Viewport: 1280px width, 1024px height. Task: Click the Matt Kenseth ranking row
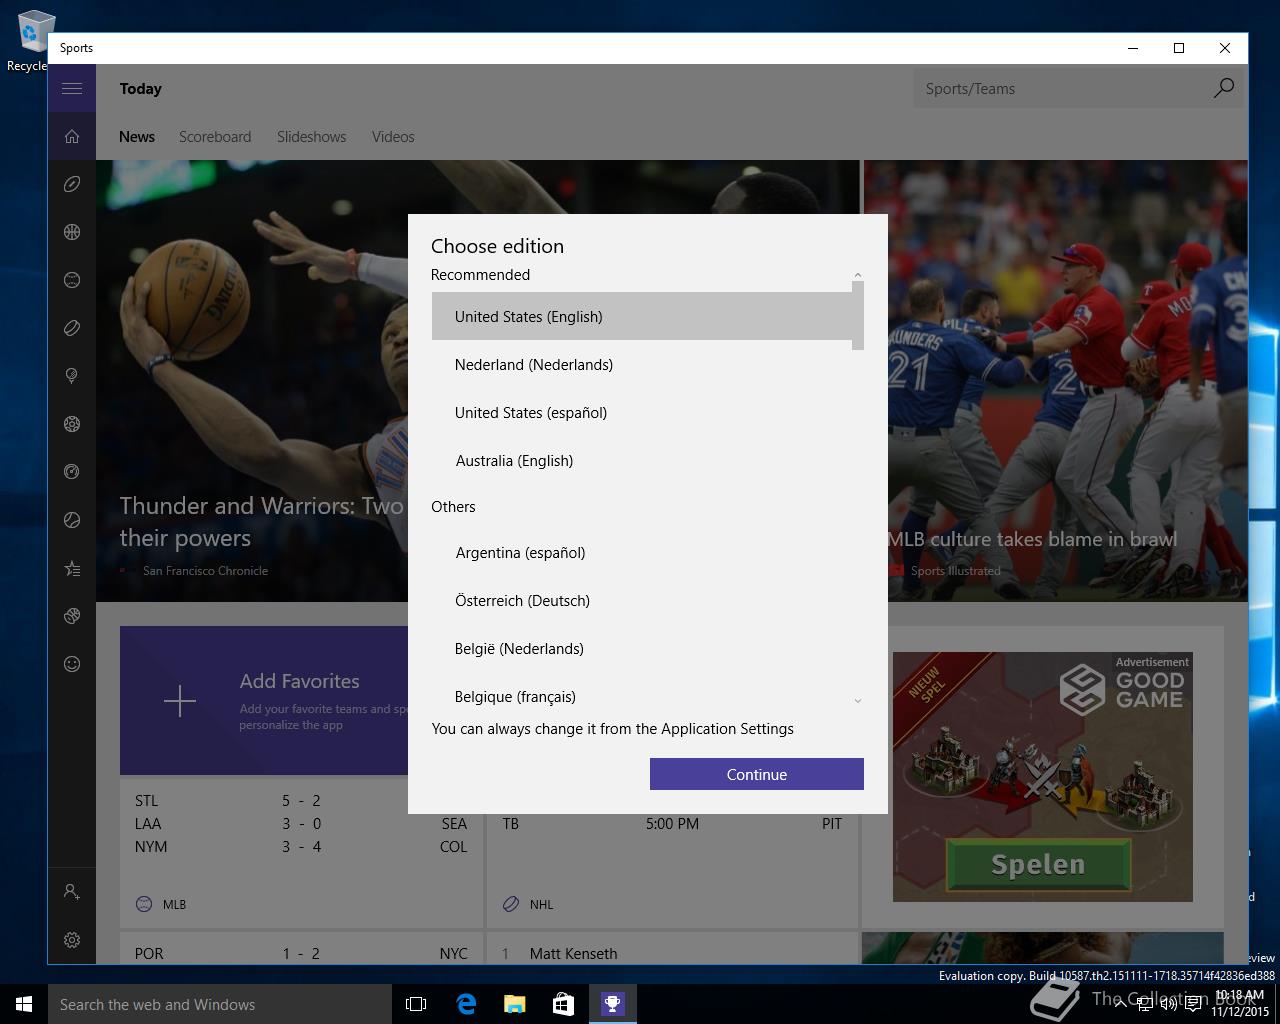pos(672,953)
